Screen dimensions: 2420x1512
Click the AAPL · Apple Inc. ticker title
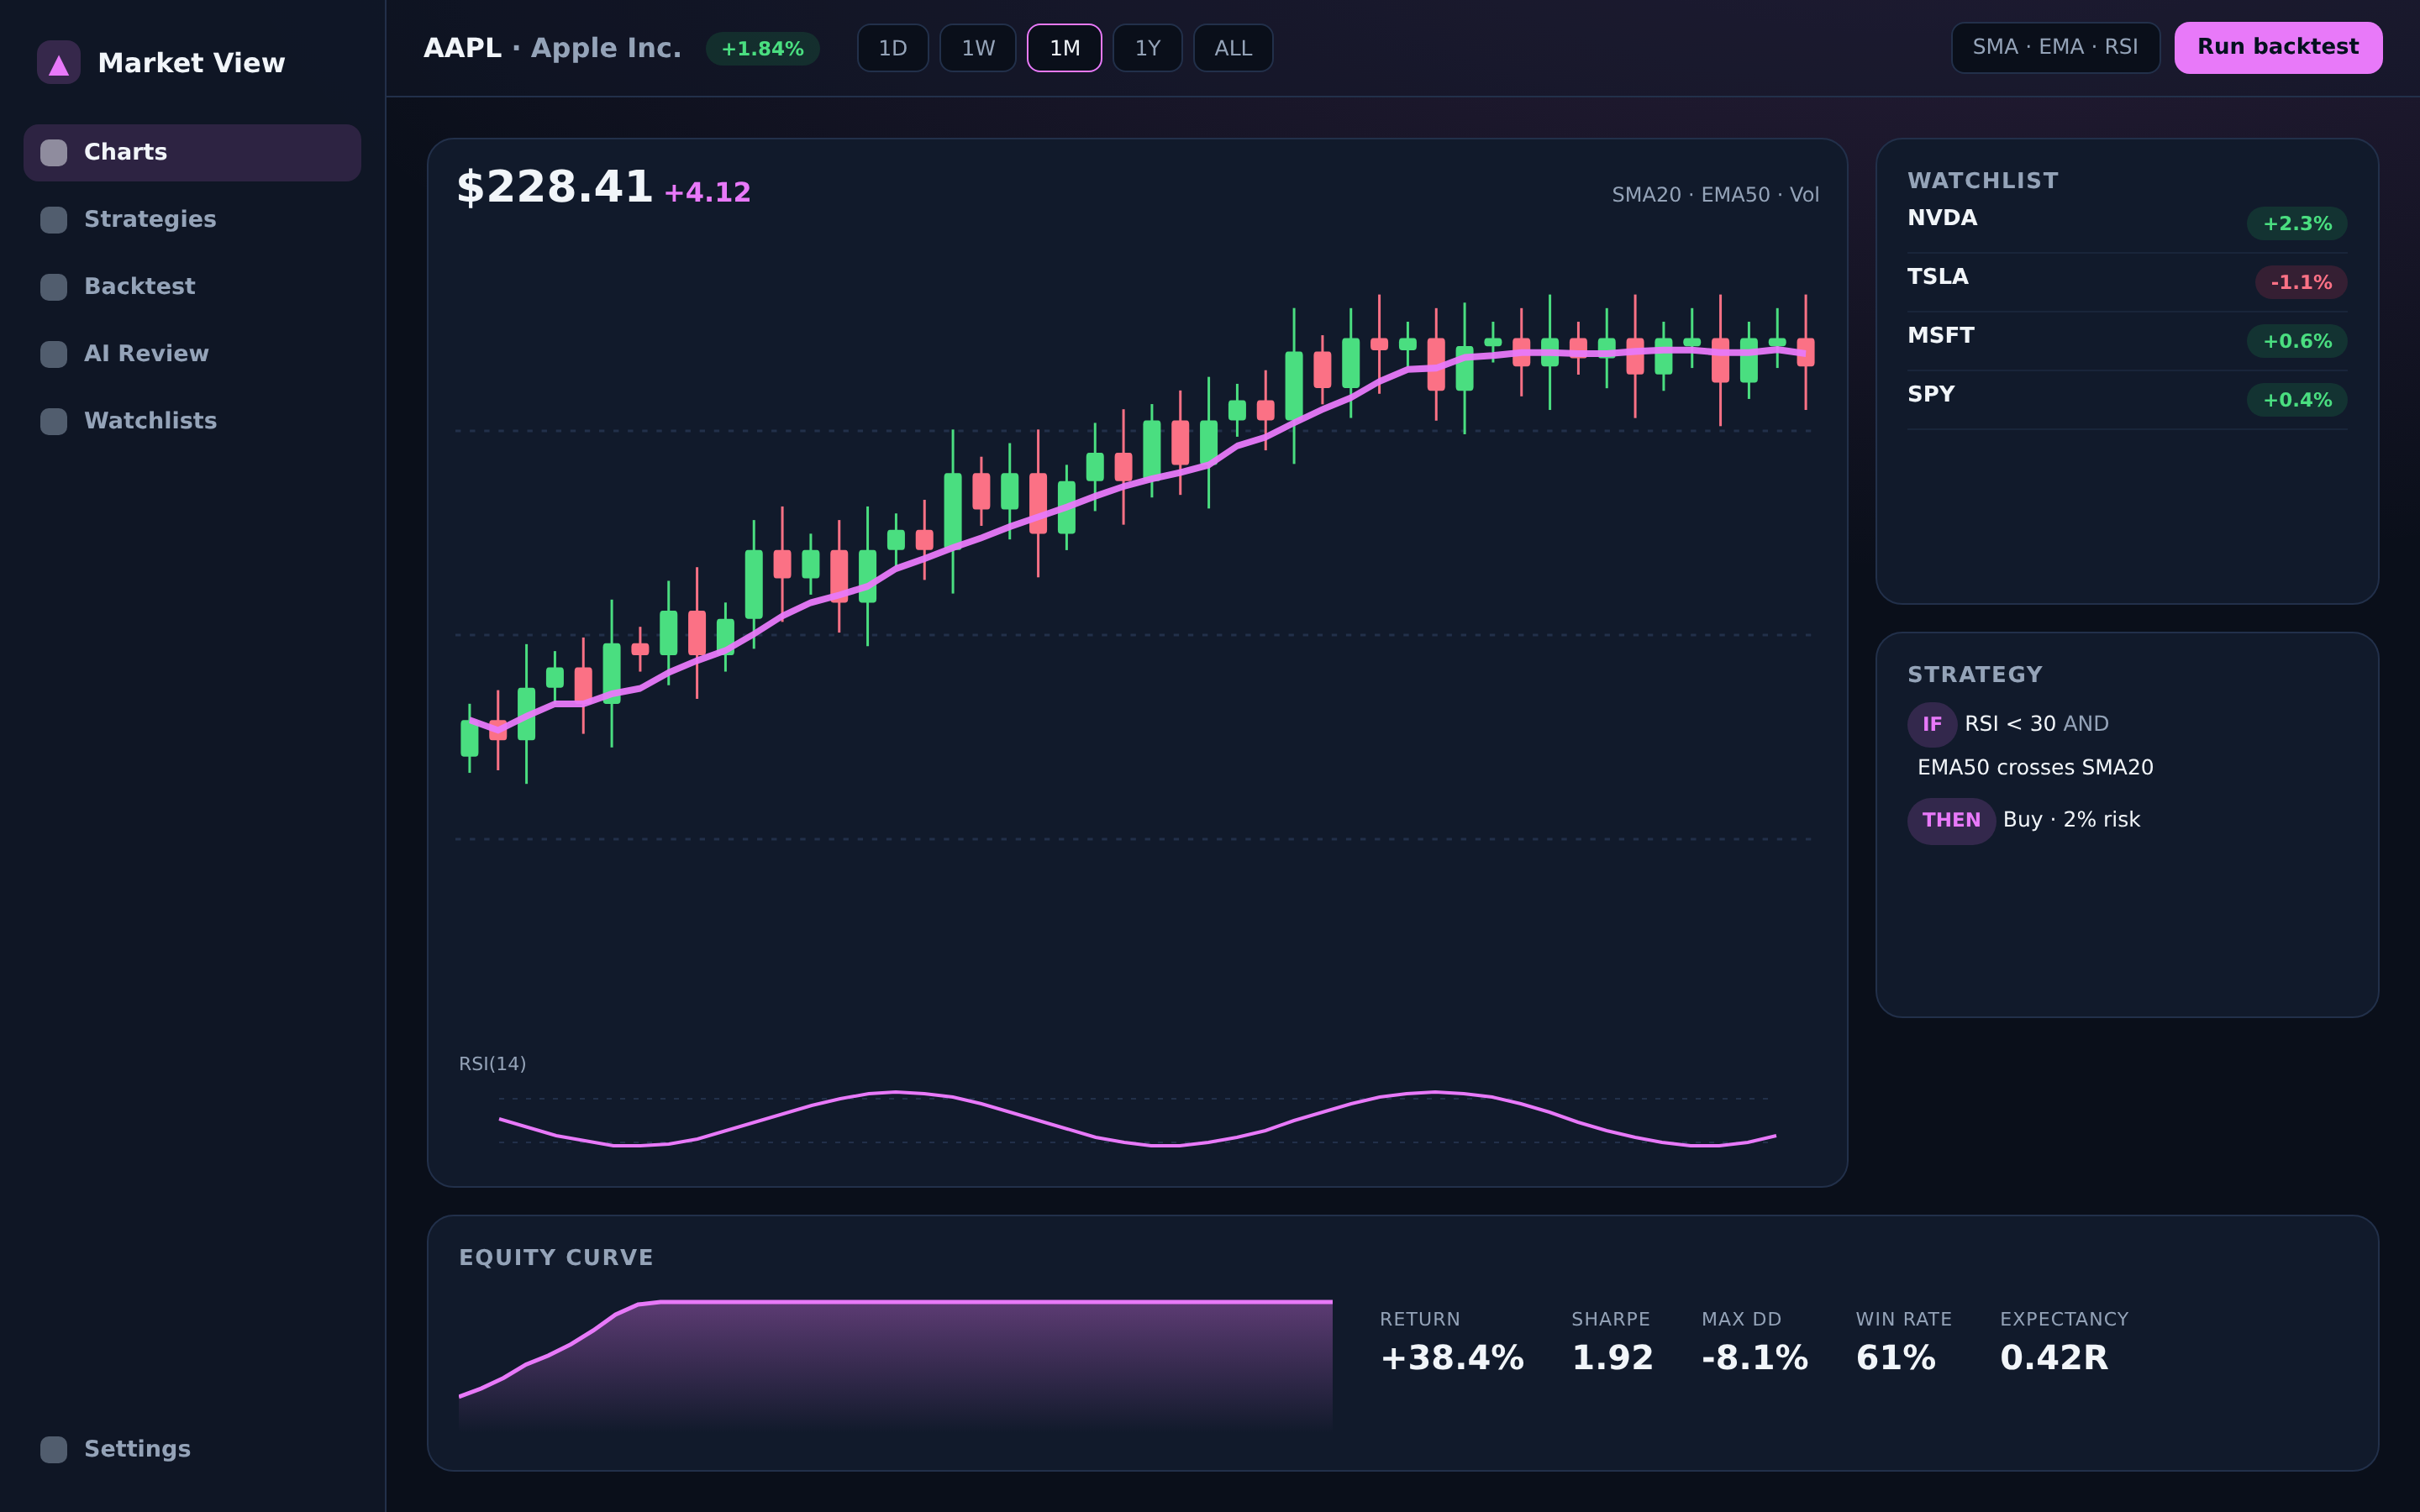coord(552,48)
